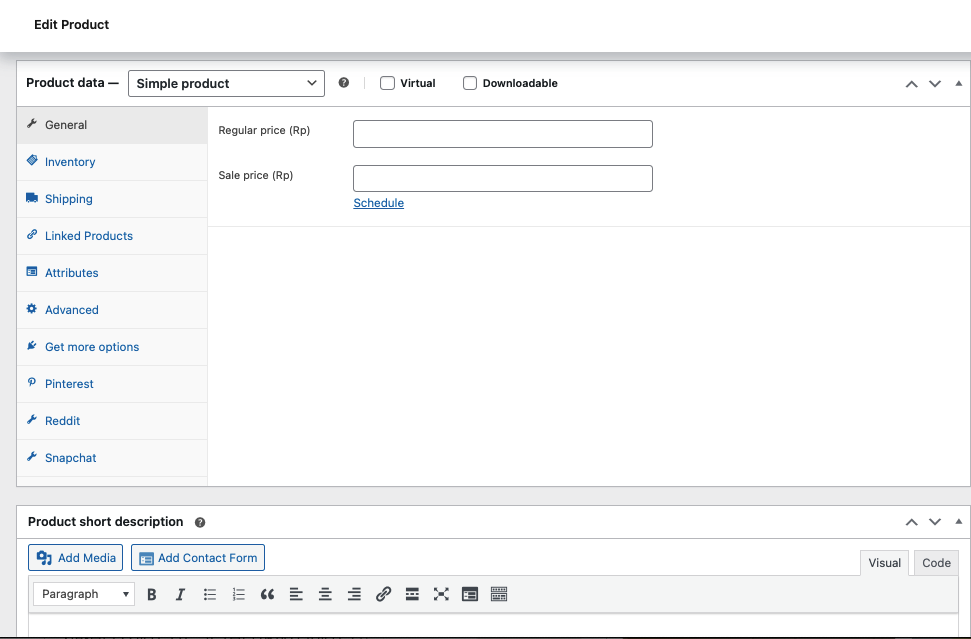Align text left
The height and width of the screenshot is (639, 971).
pyautogui.click(x=296, y=594)
